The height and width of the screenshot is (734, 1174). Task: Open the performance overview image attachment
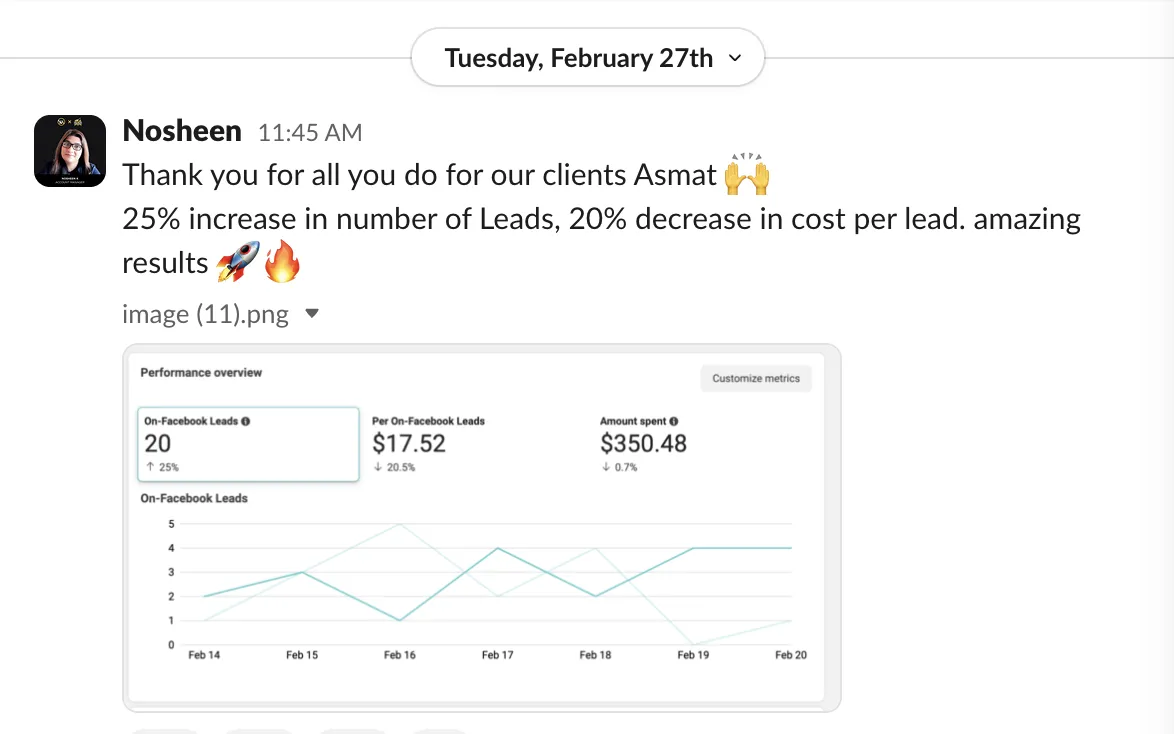(x=481, y=527)
